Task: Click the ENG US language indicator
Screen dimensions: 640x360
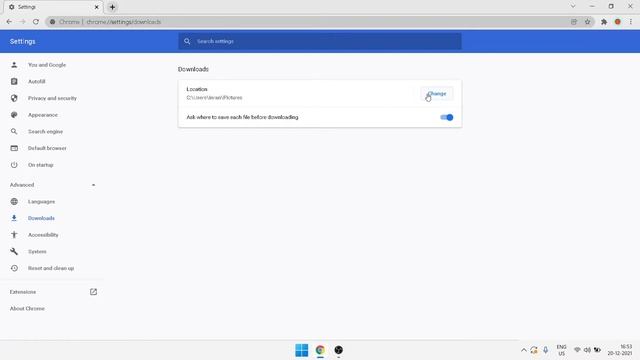Action: [x=561, y=350]
